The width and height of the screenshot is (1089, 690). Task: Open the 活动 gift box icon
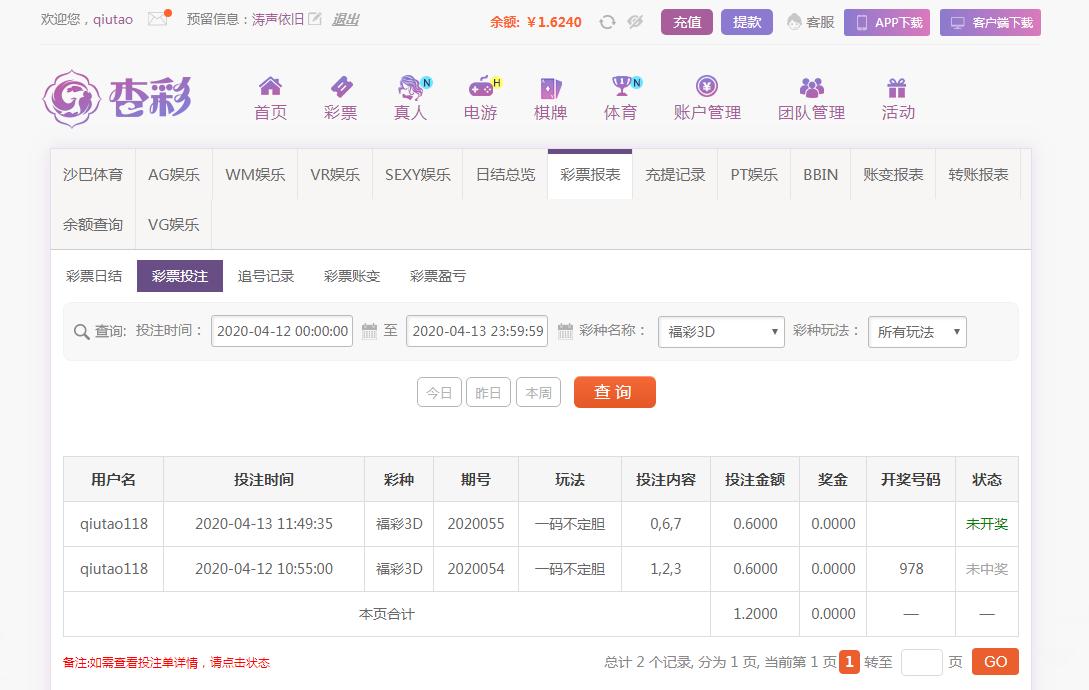point(897,87)
